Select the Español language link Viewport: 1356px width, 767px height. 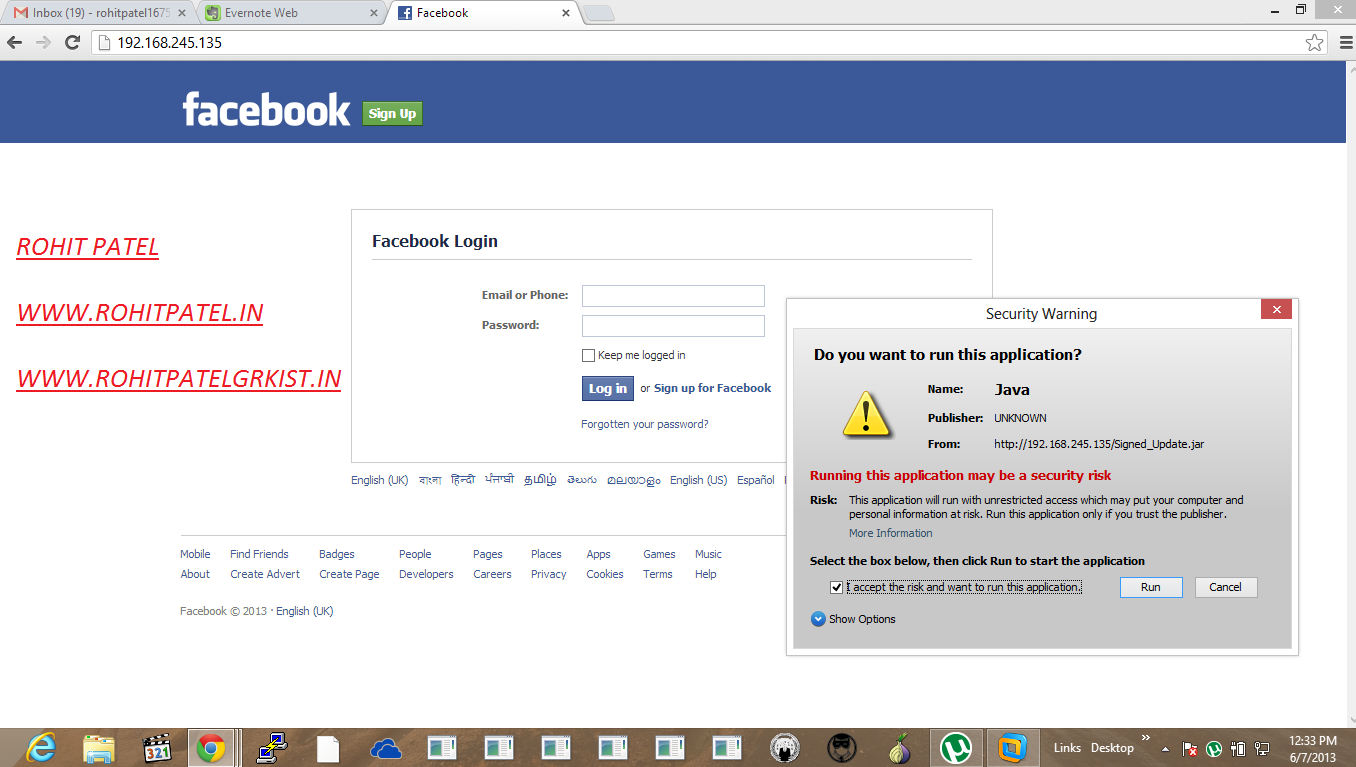(755, 480)
